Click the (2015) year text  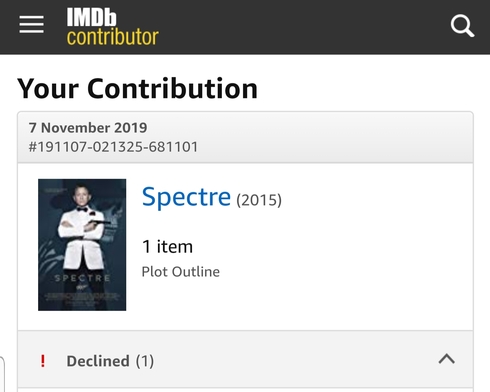click(259, 200)
